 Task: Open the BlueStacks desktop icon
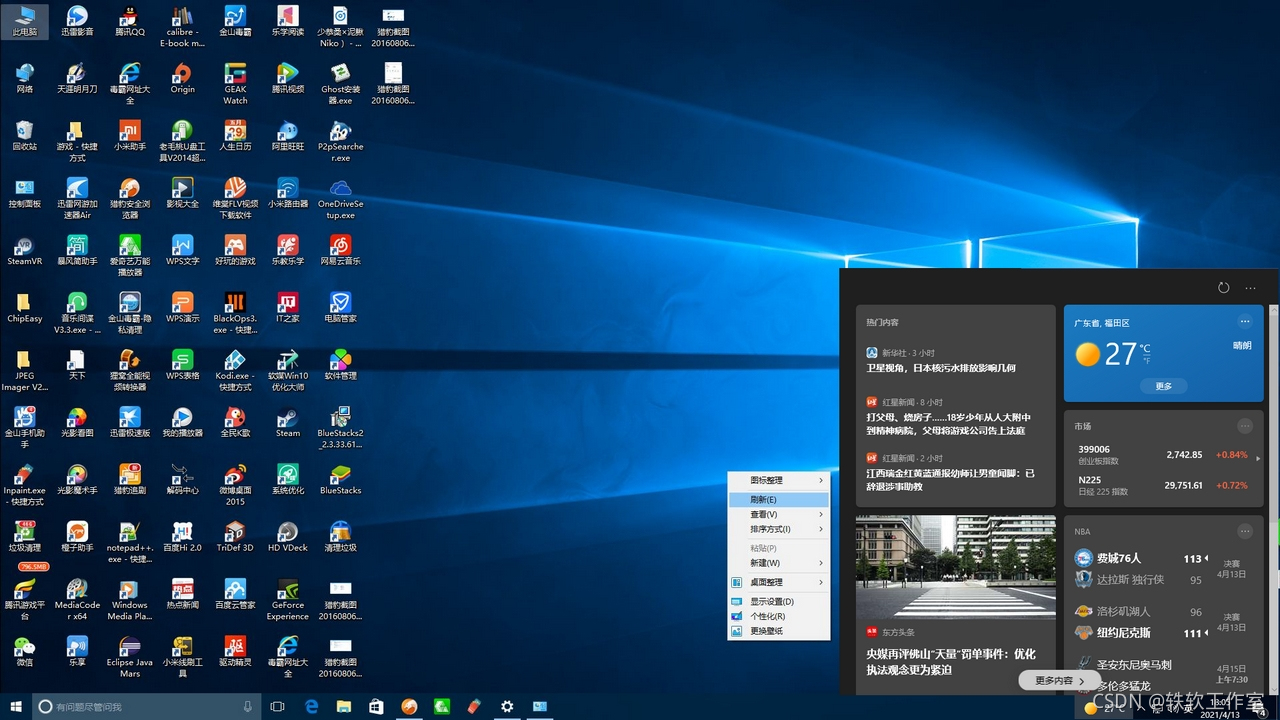341,478
